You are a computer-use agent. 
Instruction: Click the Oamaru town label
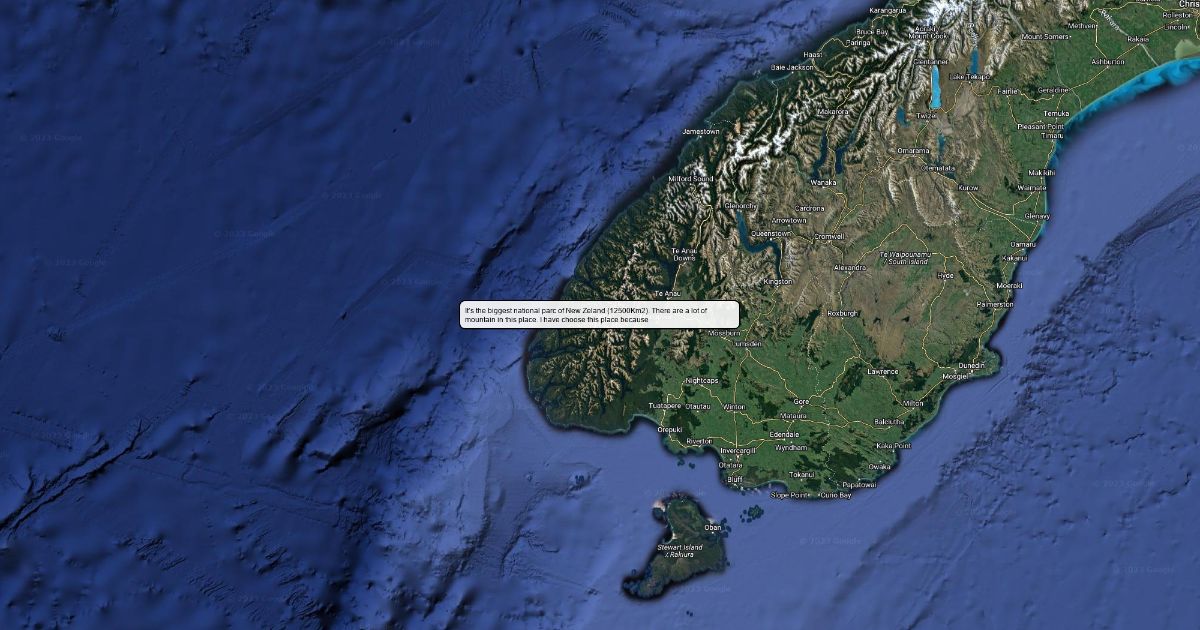coord(1024,244)
